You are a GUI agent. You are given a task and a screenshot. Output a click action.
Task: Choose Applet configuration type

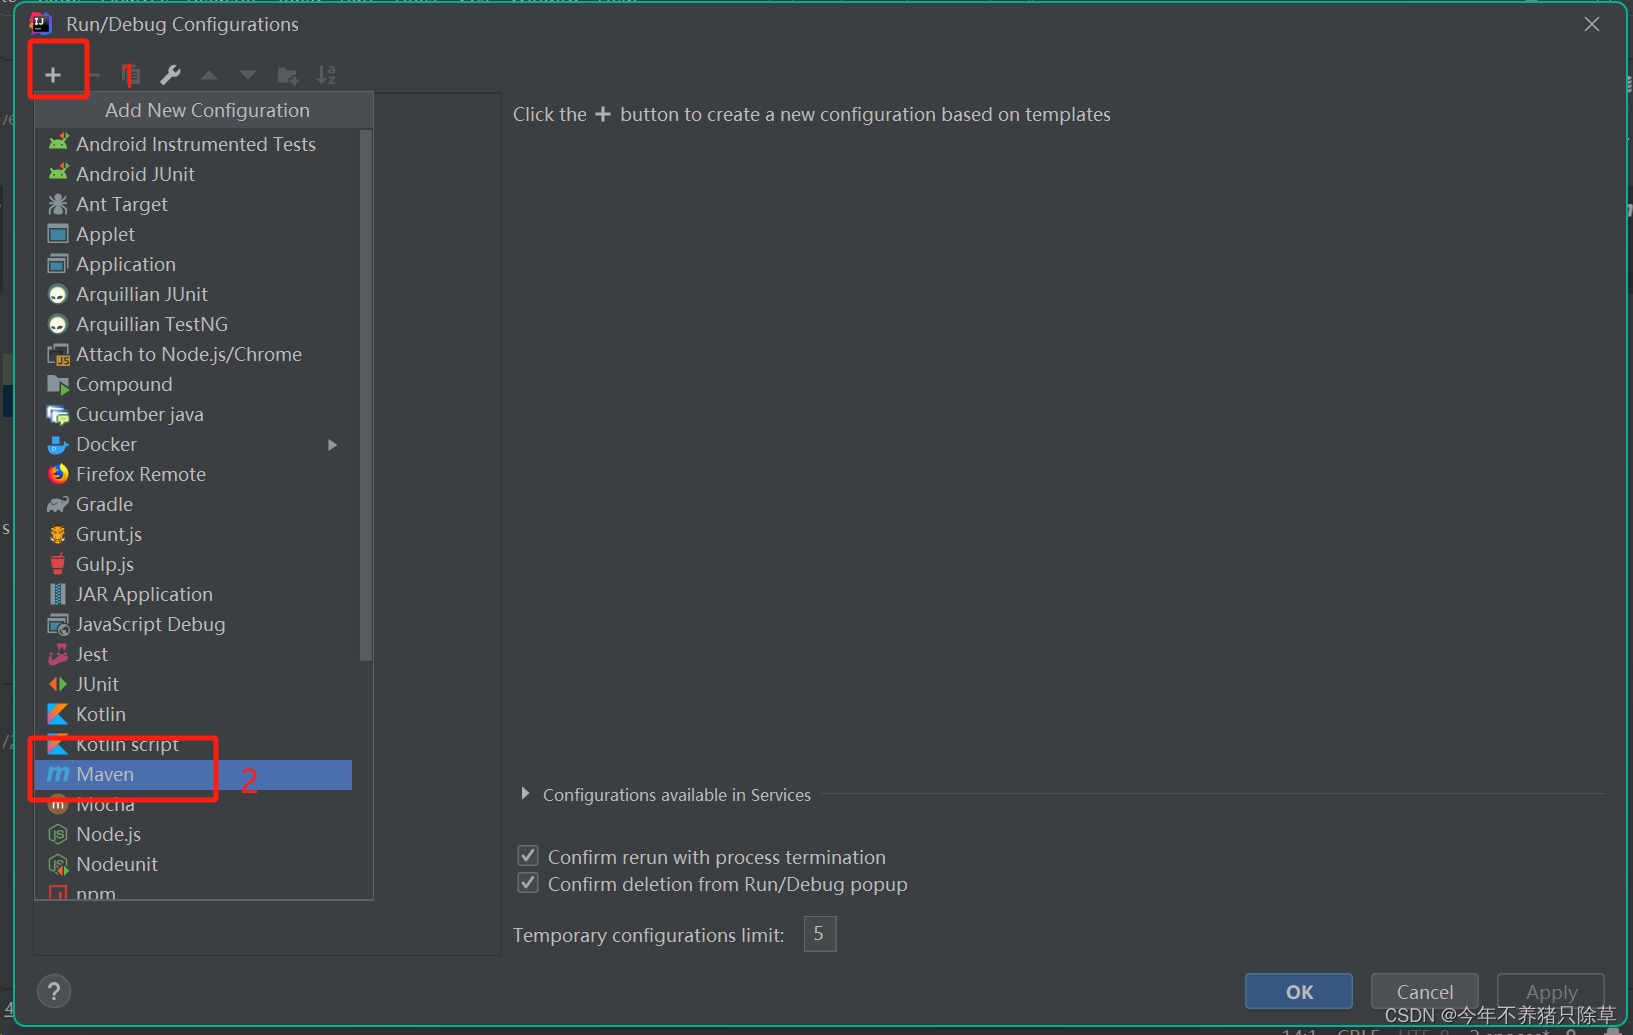pos(194,234)
